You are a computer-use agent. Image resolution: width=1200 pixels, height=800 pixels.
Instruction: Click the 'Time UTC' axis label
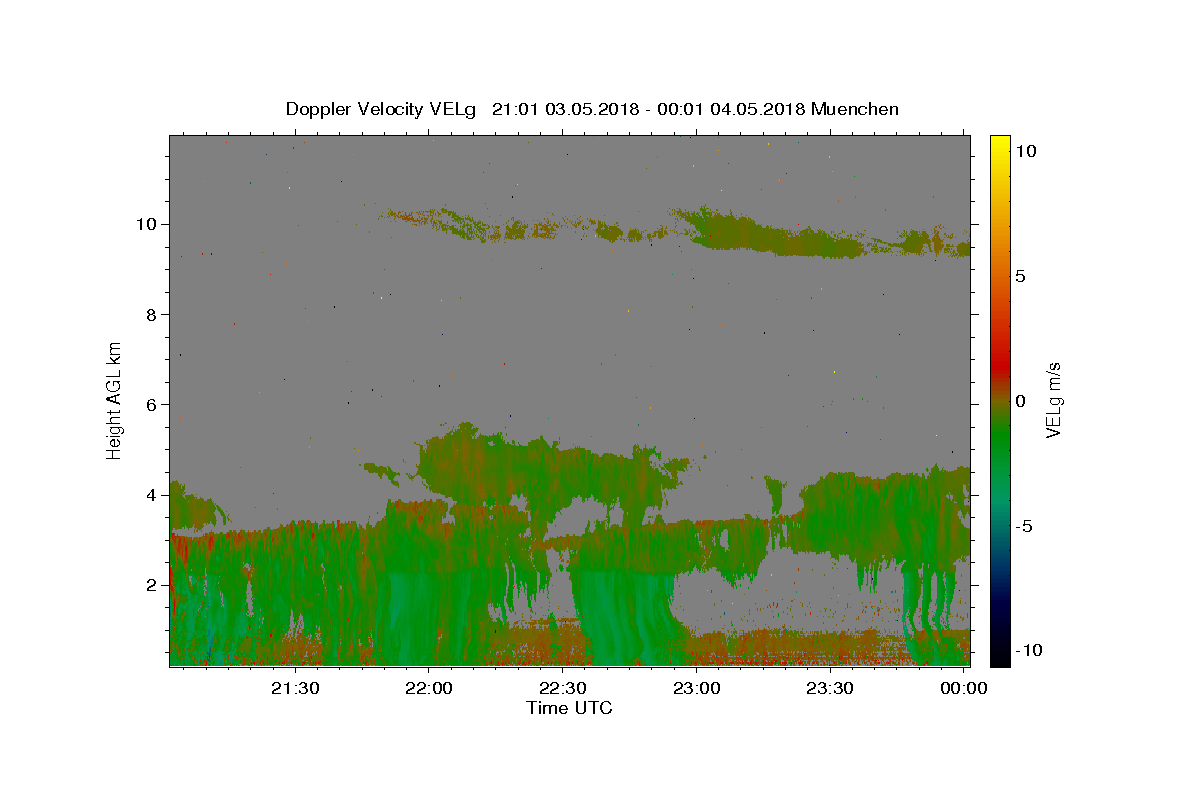point(569,708)
